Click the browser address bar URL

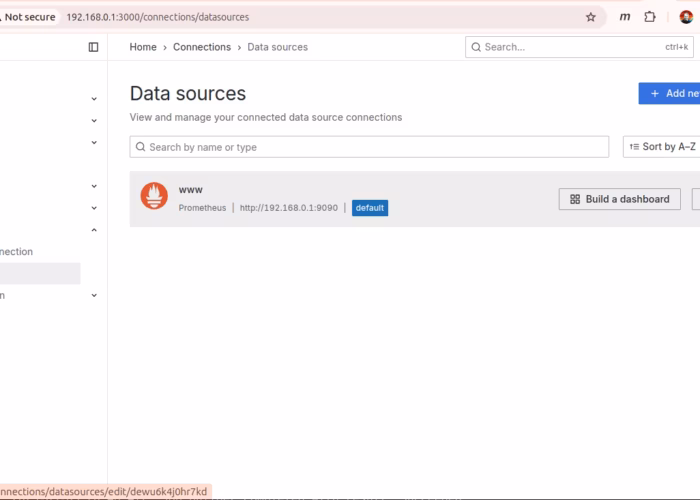coord(158,17)
